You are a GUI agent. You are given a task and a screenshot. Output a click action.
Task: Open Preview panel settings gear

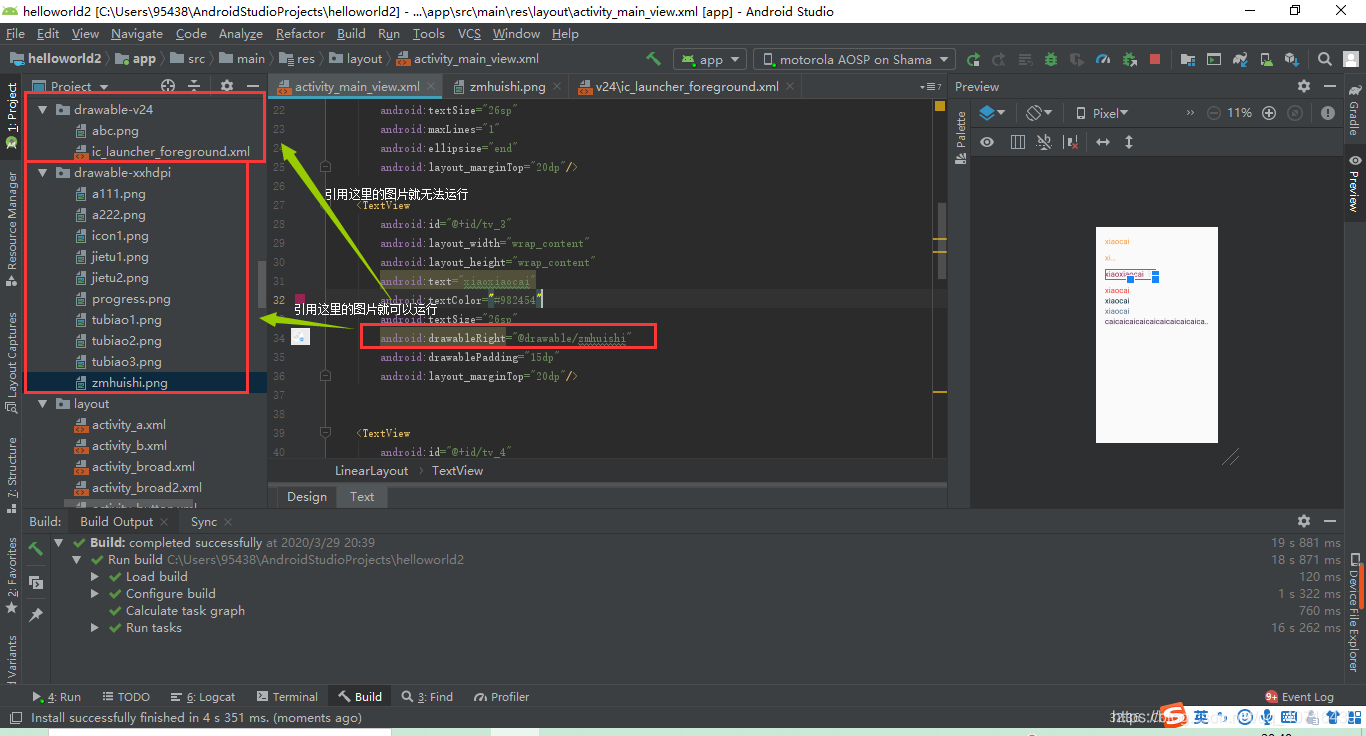click(1303, 86)
